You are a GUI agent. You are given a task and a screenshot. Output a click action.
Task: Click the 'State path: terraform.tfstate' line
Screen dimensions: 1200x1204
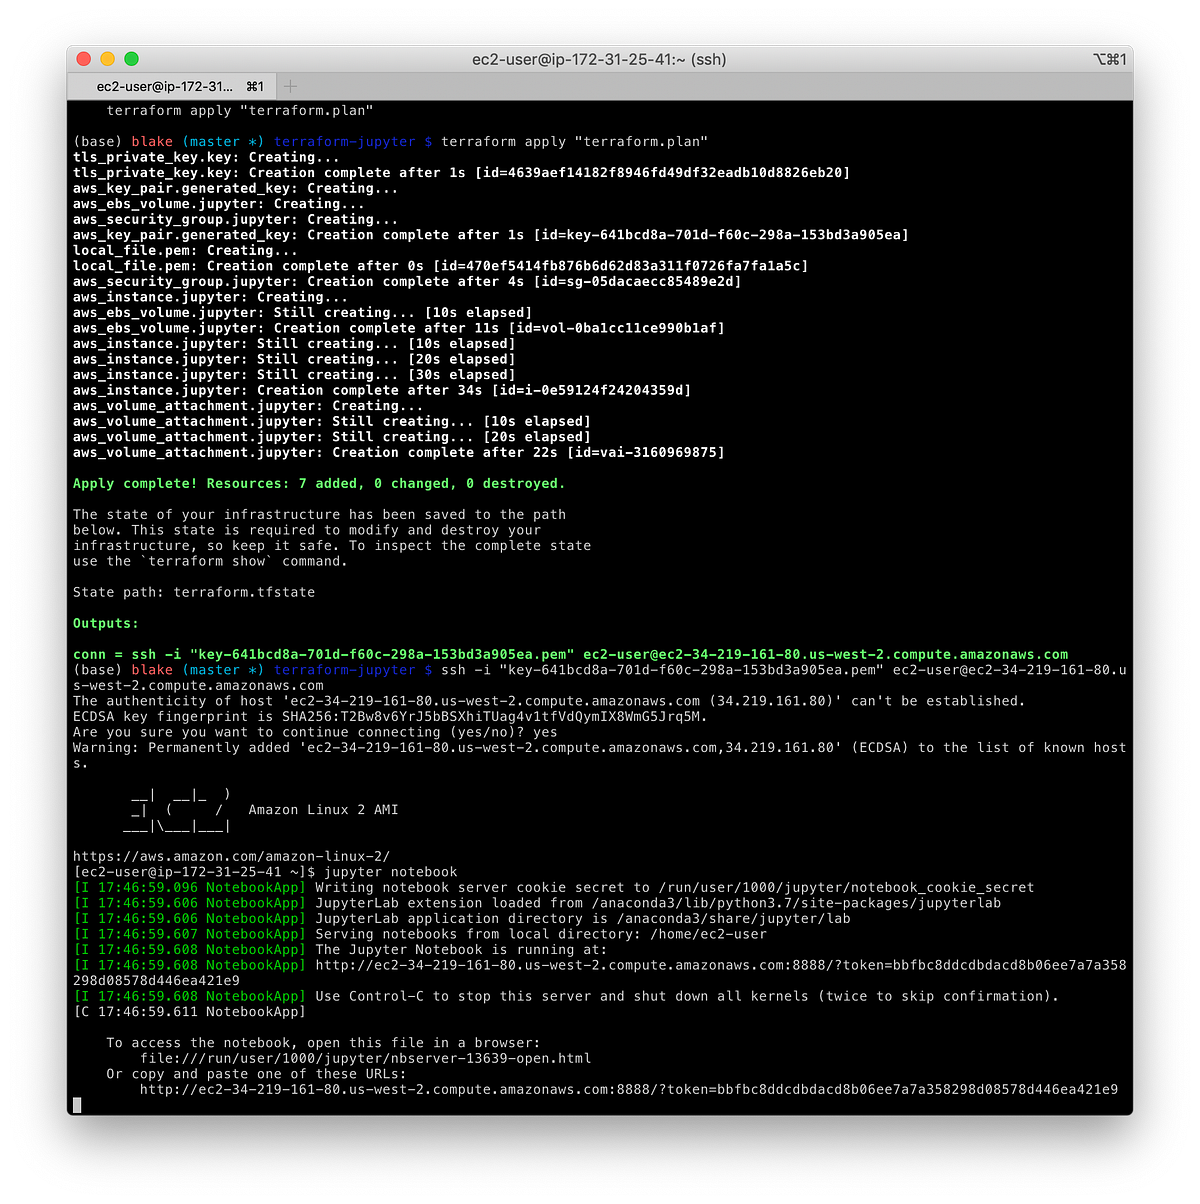click(x=194, y=592)
